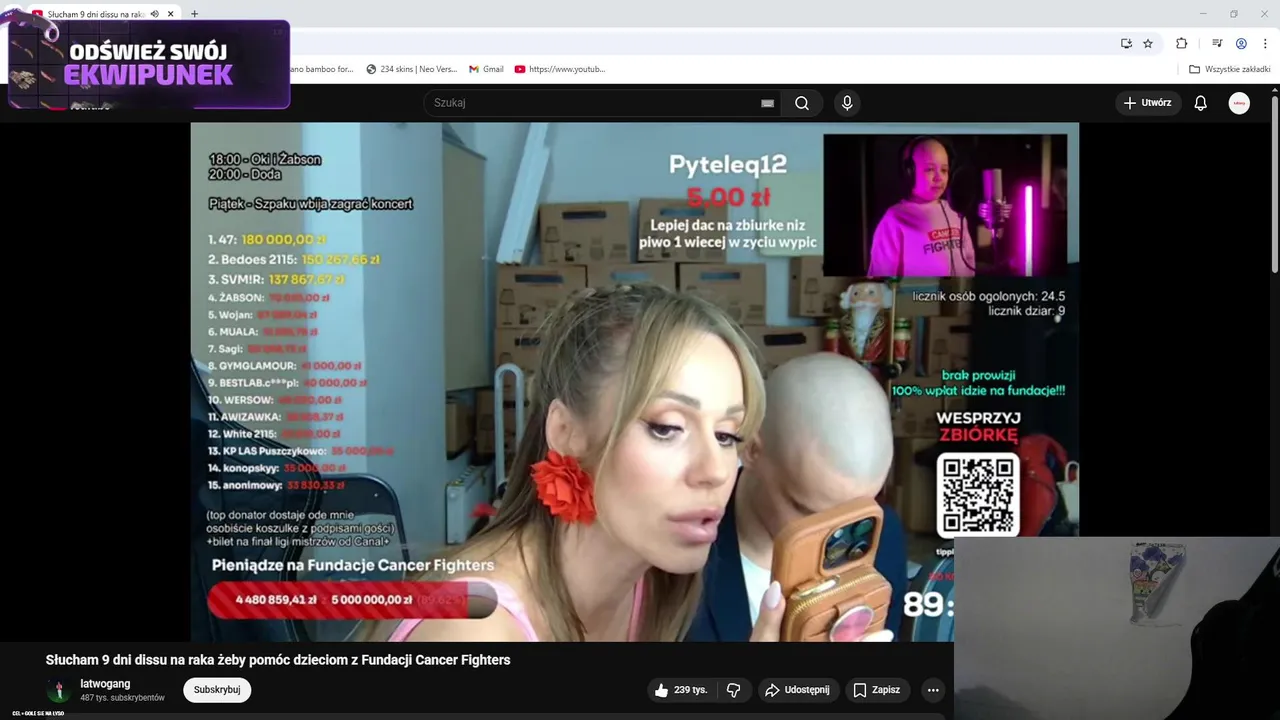
Task: Open Chrome three-dot menu
Action: point(1265,43)
